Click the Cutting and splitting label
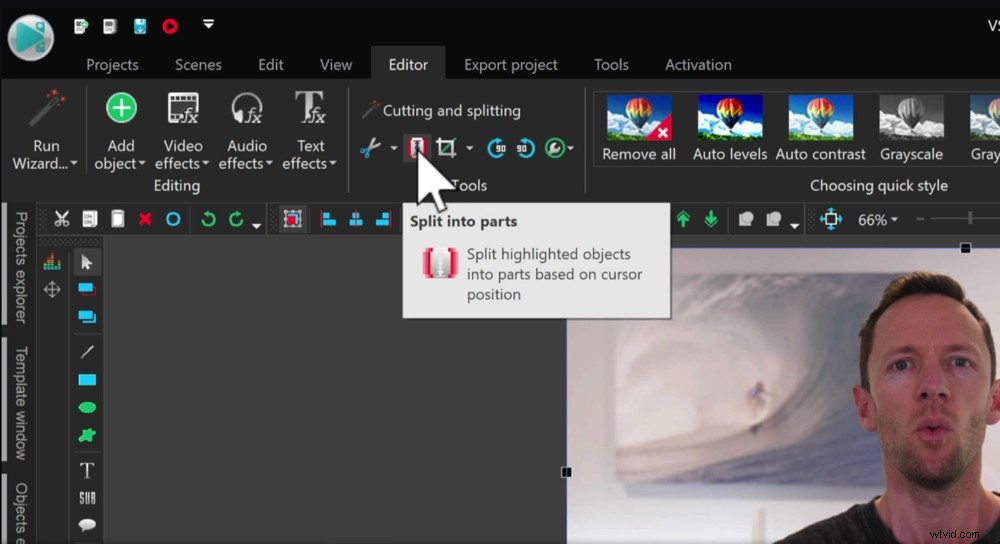The width and height of the screenshot is (1000, 544). 452,111
